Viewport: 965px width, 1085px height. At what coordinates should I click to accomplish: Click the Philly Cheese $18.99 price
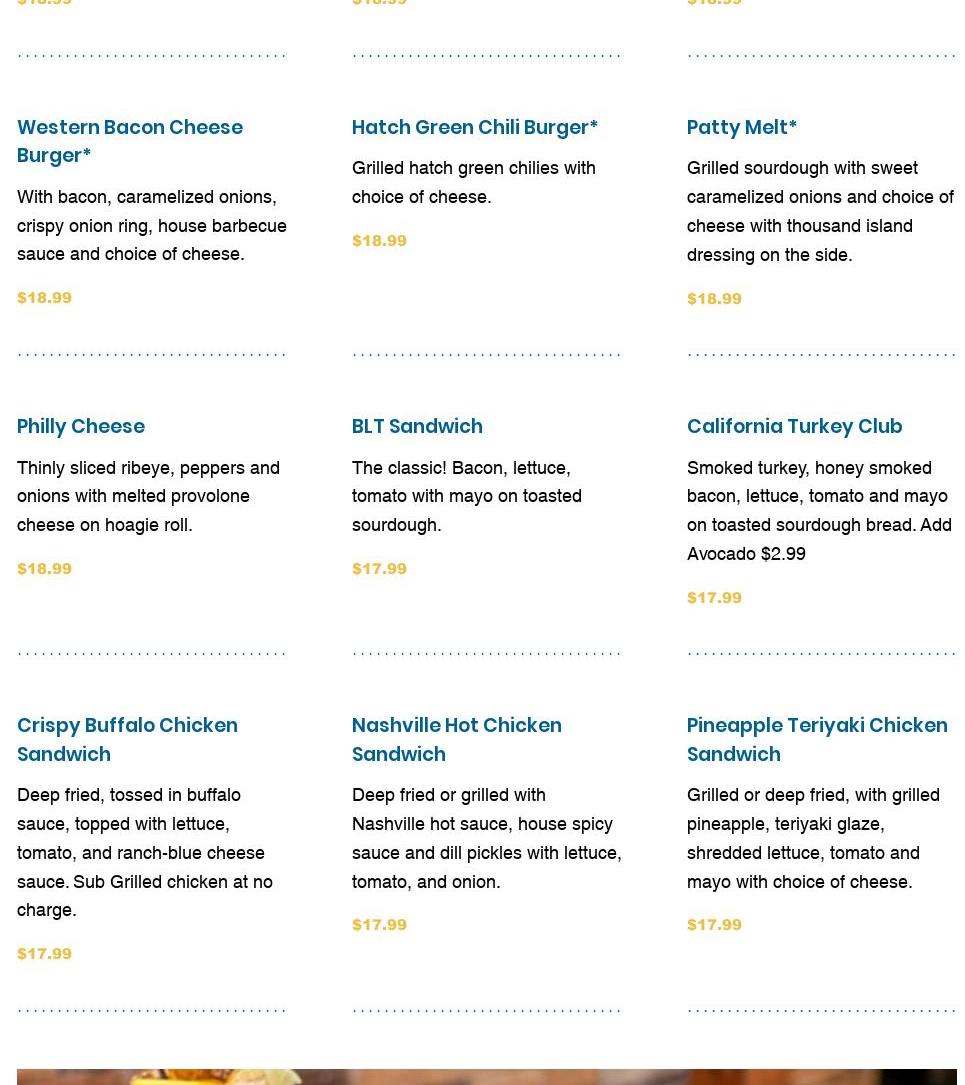[44, 568]
